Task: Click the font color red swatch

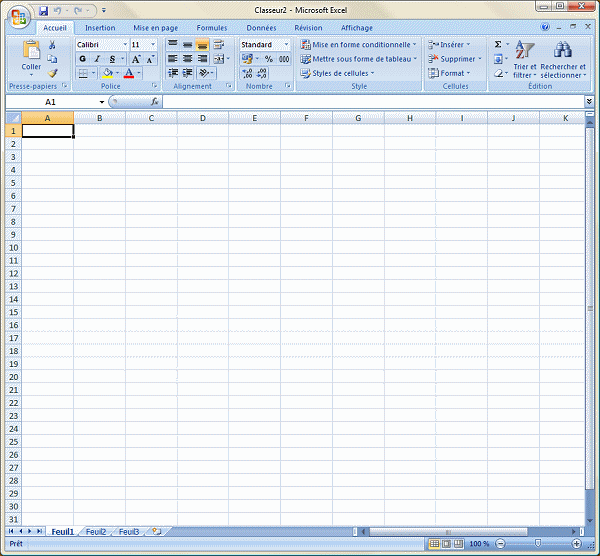Action: [129, 73]
